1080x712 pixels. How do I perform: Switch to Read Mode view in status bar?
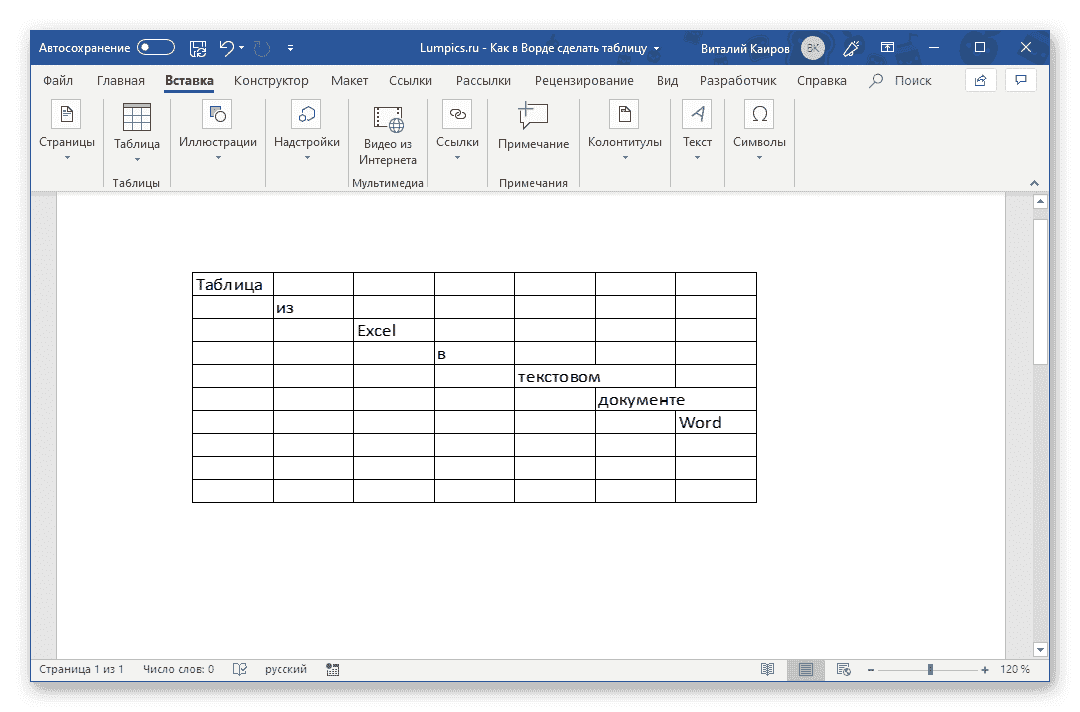tap(768, 669)
